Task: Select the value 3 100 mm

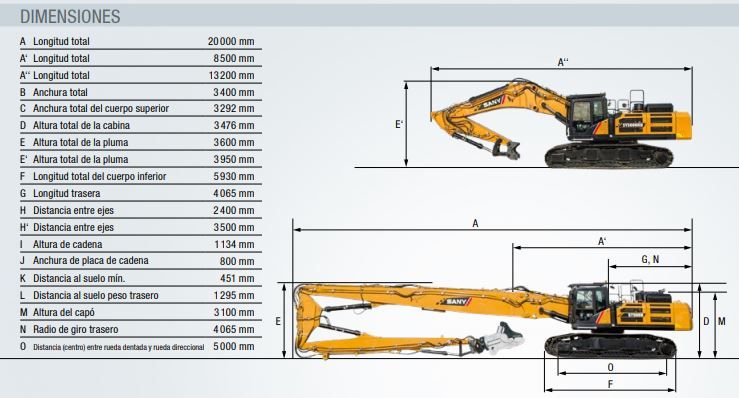Action: coord(234,312)
